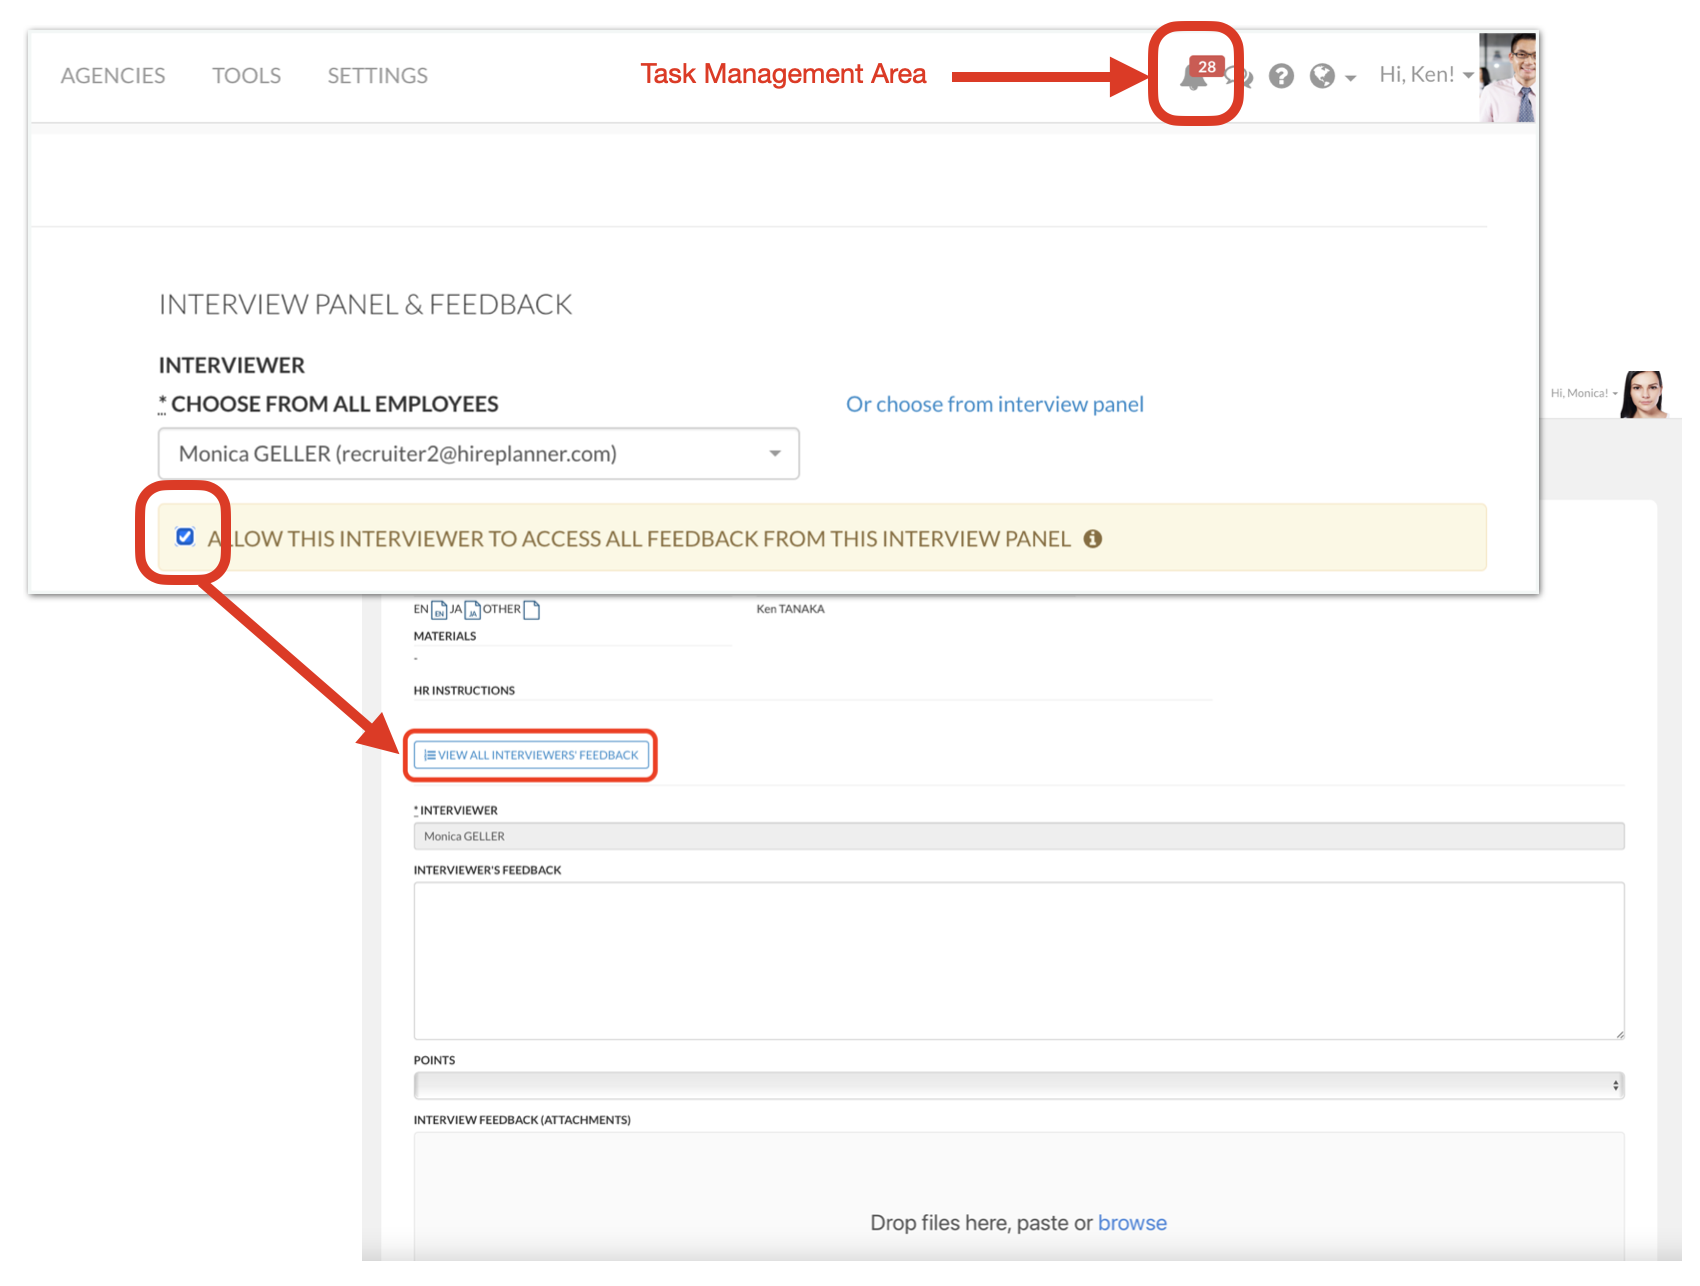Go to the Settings menu
This screenshot has height=1286, width=1700.
pos(377,76)
